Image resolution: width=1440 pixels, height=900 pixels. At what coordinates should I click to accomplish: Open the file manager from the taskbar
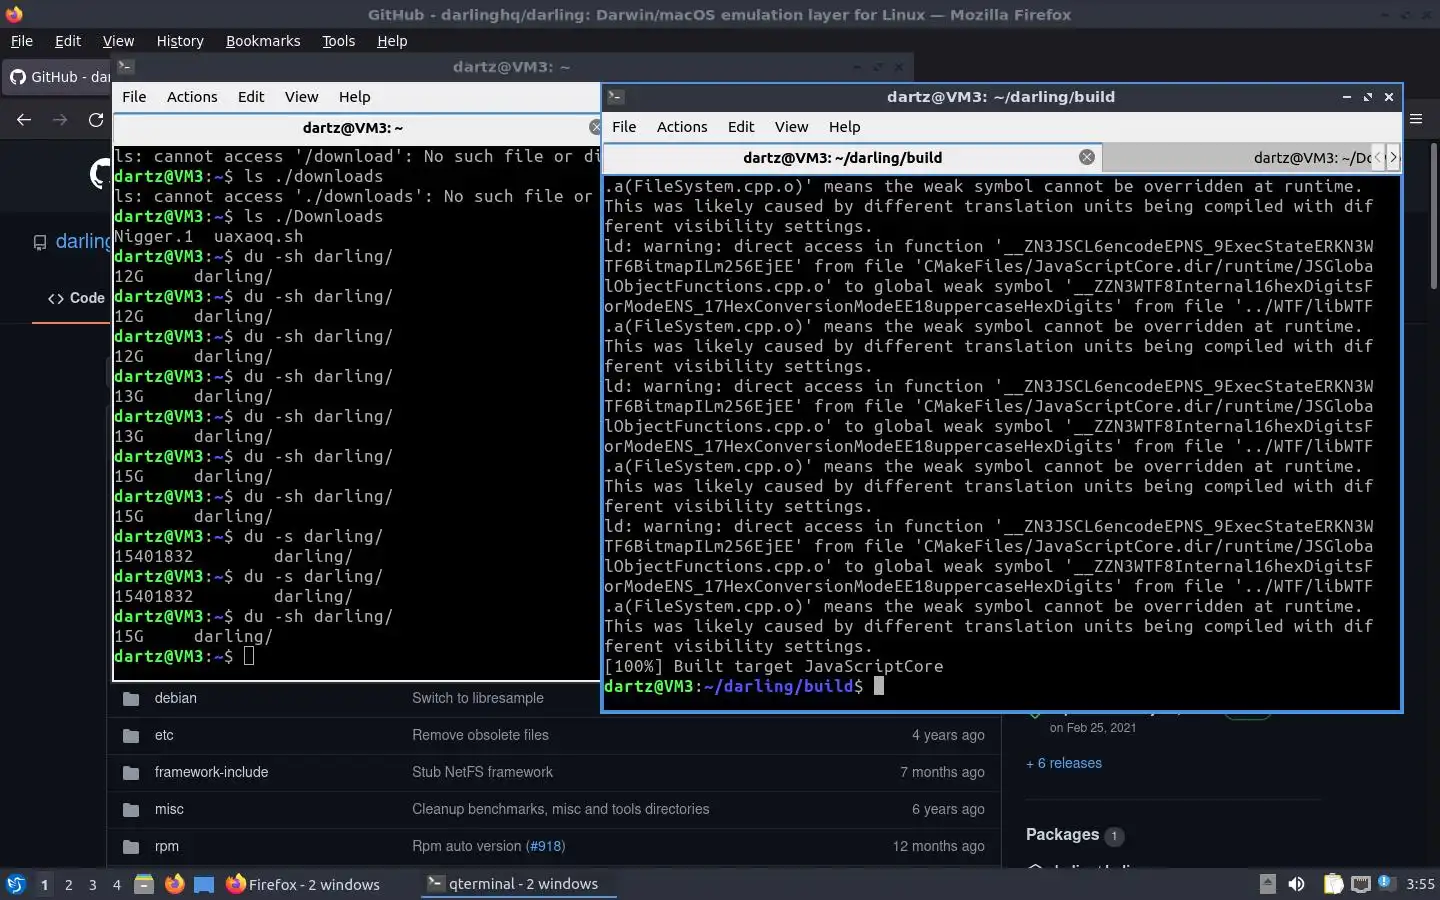pos(144,884)
